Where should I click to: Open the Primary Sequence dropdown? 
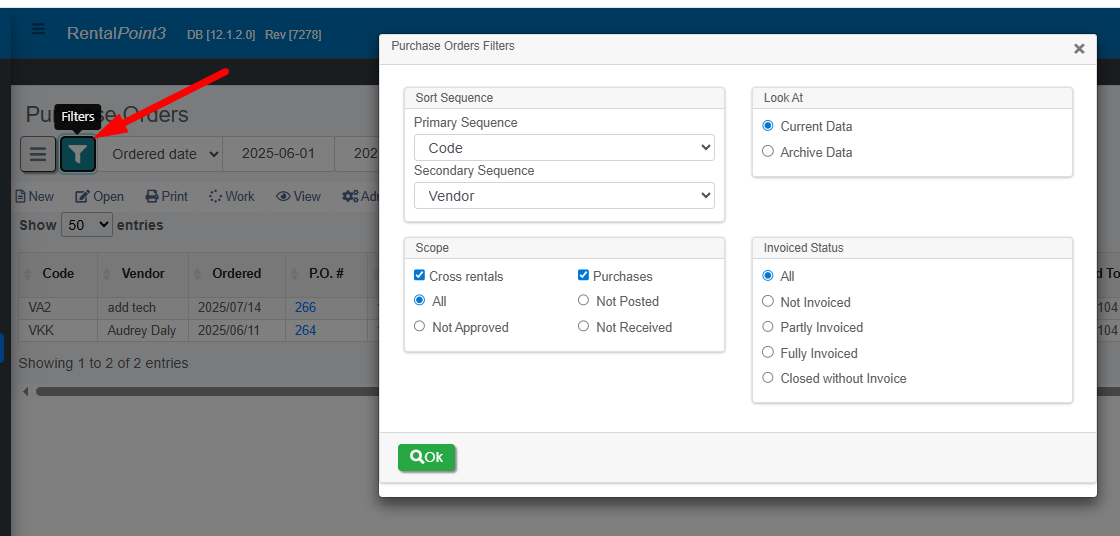click(x=564, y=148)
